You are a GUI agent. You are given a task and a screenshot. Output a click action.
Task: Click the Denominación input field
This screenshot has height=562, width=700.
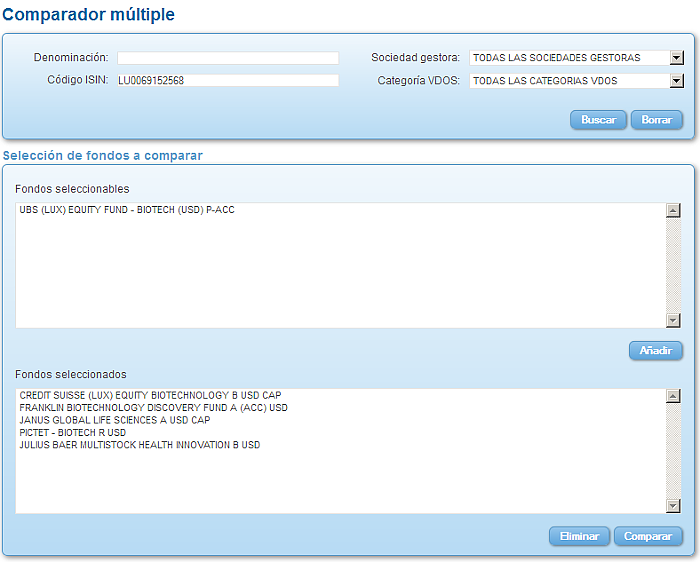228,58
